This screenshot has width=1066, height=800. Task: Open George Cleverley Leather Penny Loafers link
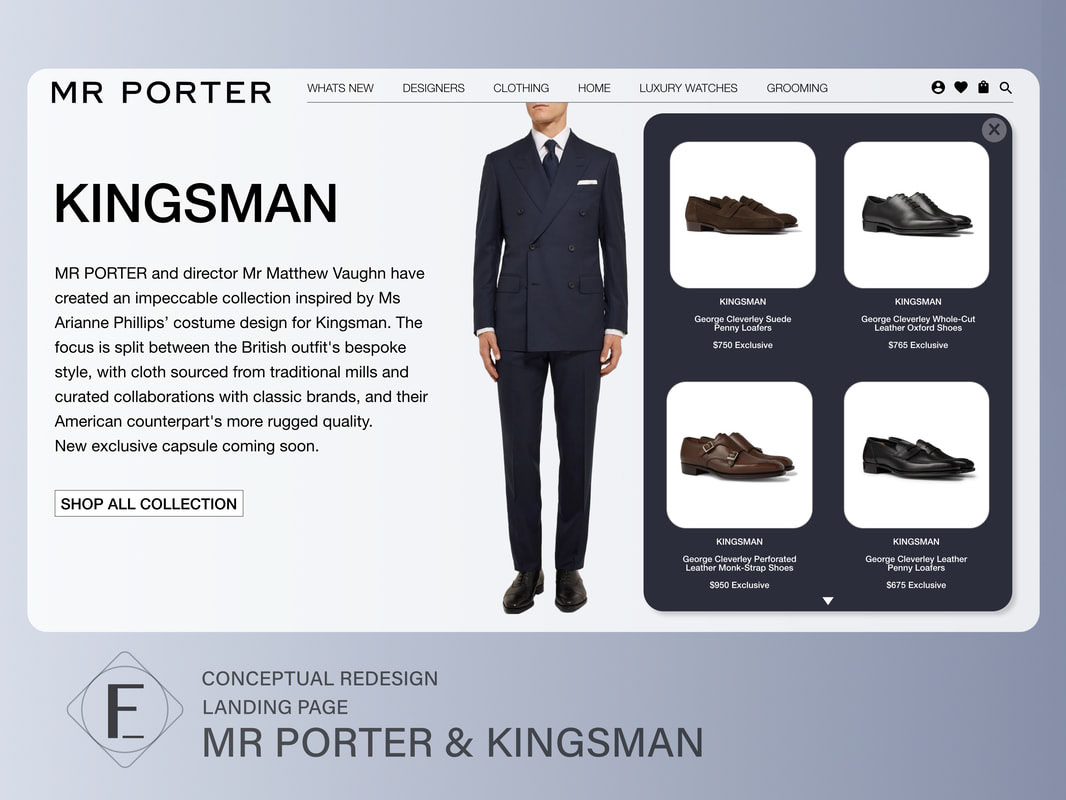pyautogui.click(x=916, y=563)
